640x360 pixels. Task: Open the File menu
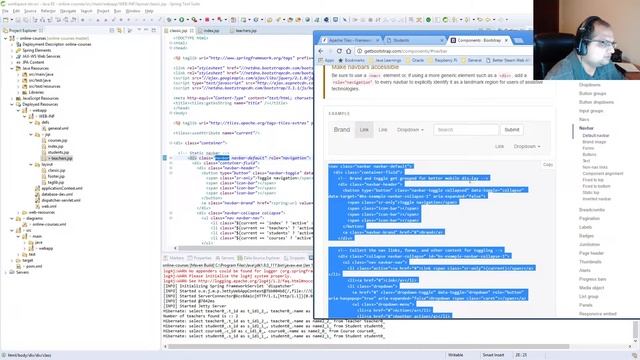(x=5, y=11)
